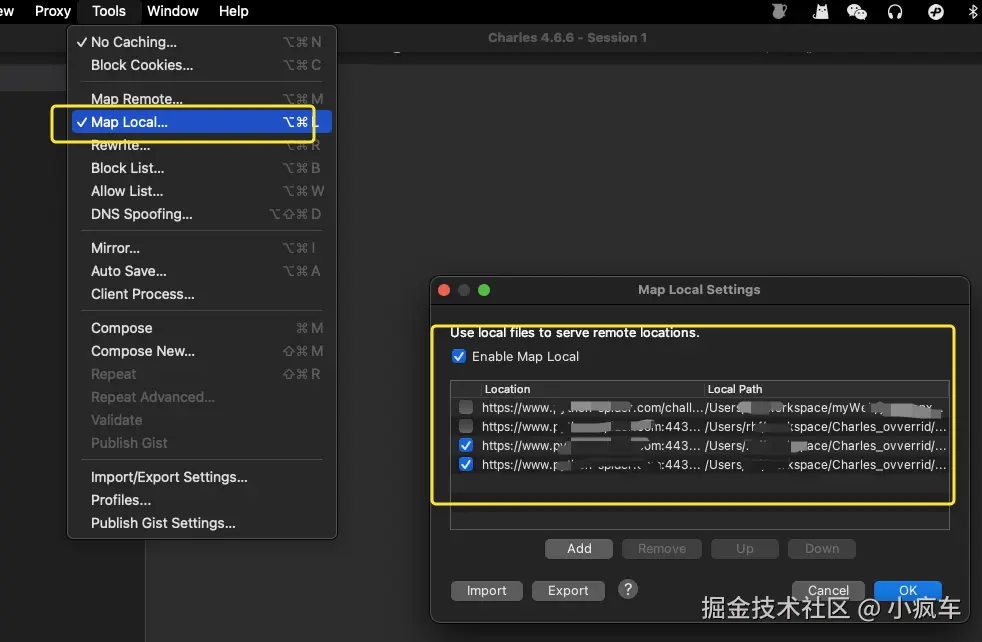Click the cat icon in menu bar
Viewport: 982px width, 642px height.
pyautogui.click(x=820, y=11)
